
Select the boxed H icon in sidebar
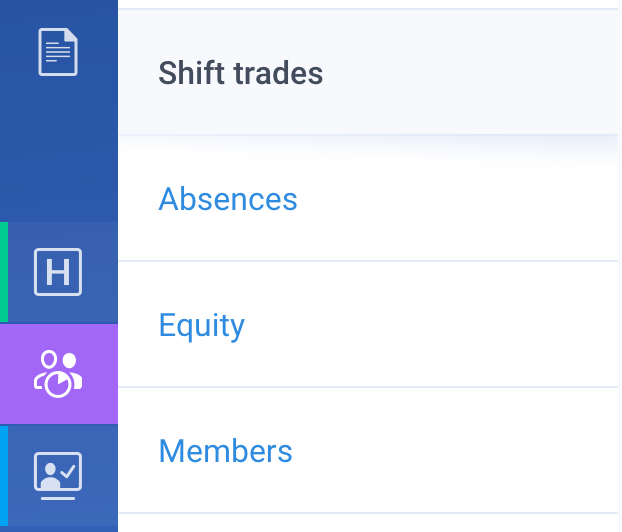click(58, 272)
